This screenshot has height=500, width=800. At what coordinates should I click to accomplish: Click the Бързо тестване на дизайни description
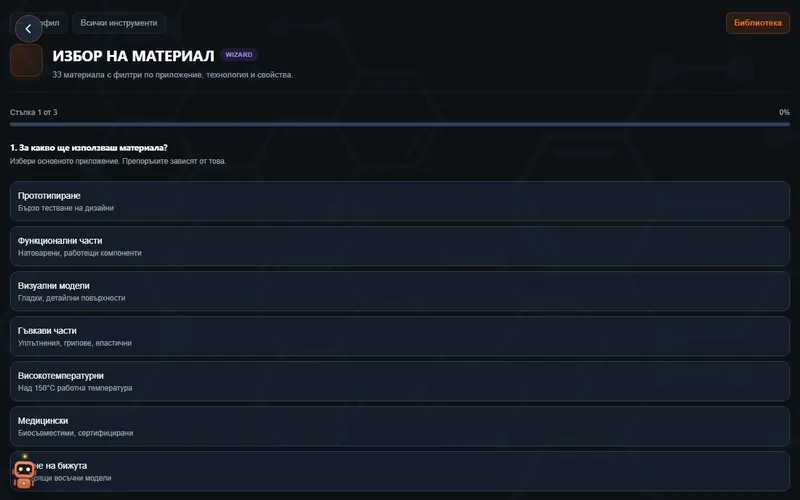pos(66,208)
